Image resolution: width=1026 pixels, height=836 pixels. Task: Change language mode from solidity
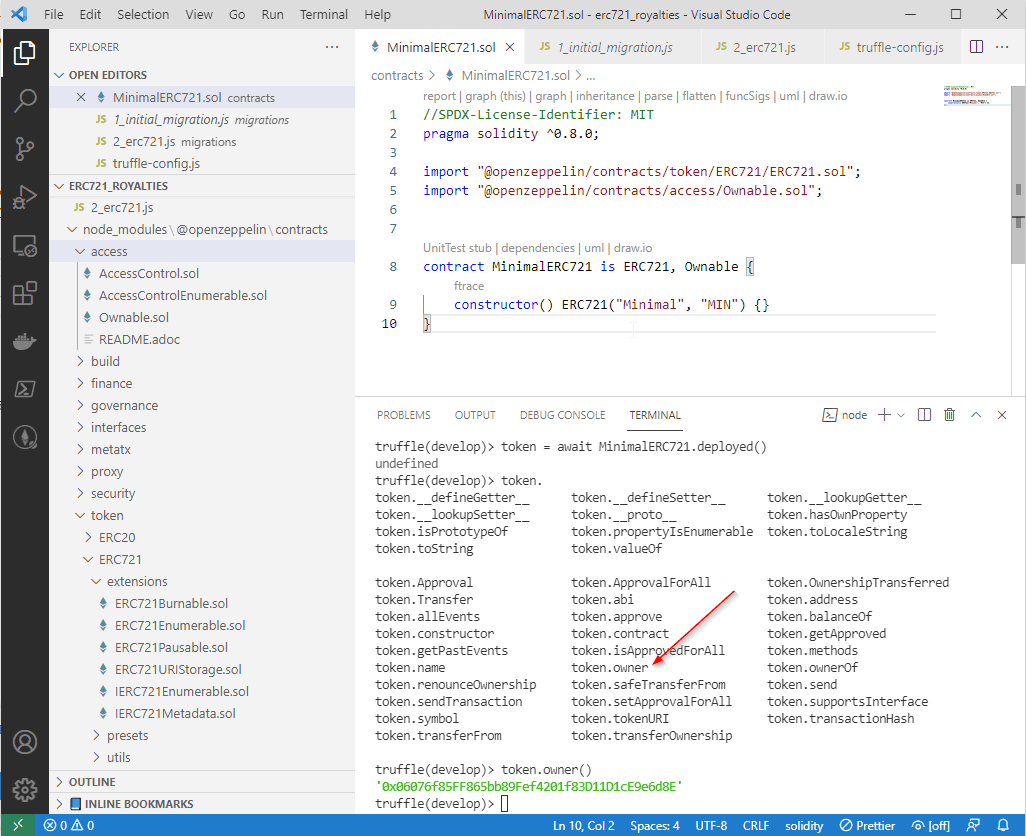tap(804, 826)
